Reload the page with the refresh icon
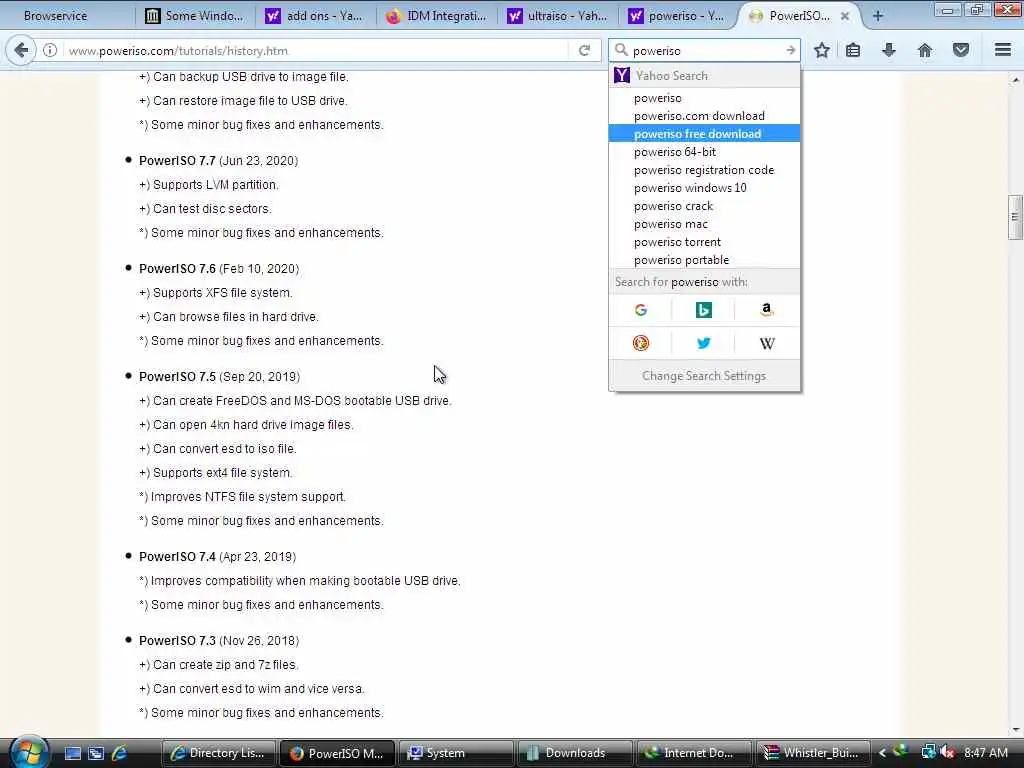This screenshot has width=1024, height=768. (584, 50)
